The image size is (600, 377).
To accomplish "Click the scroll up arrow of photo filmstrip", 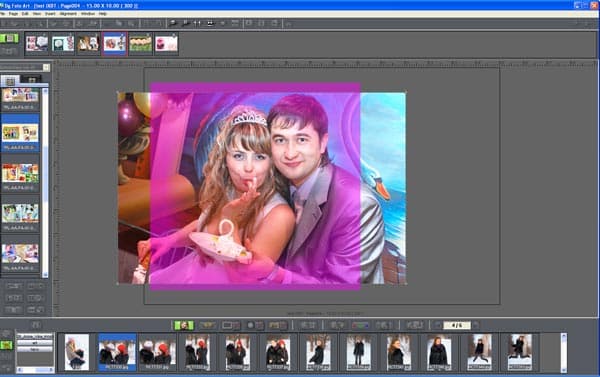I will coord(564,336).
